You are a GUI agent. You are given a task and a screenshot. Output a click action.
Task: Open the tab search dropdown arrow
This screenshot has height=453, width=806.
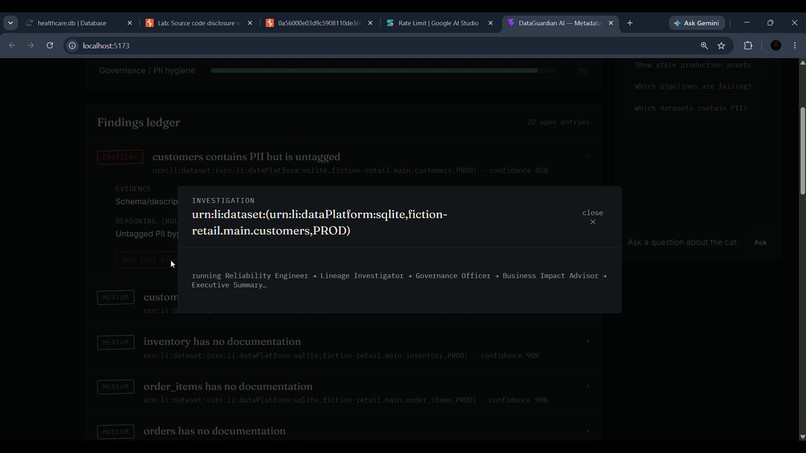(10, 23)
